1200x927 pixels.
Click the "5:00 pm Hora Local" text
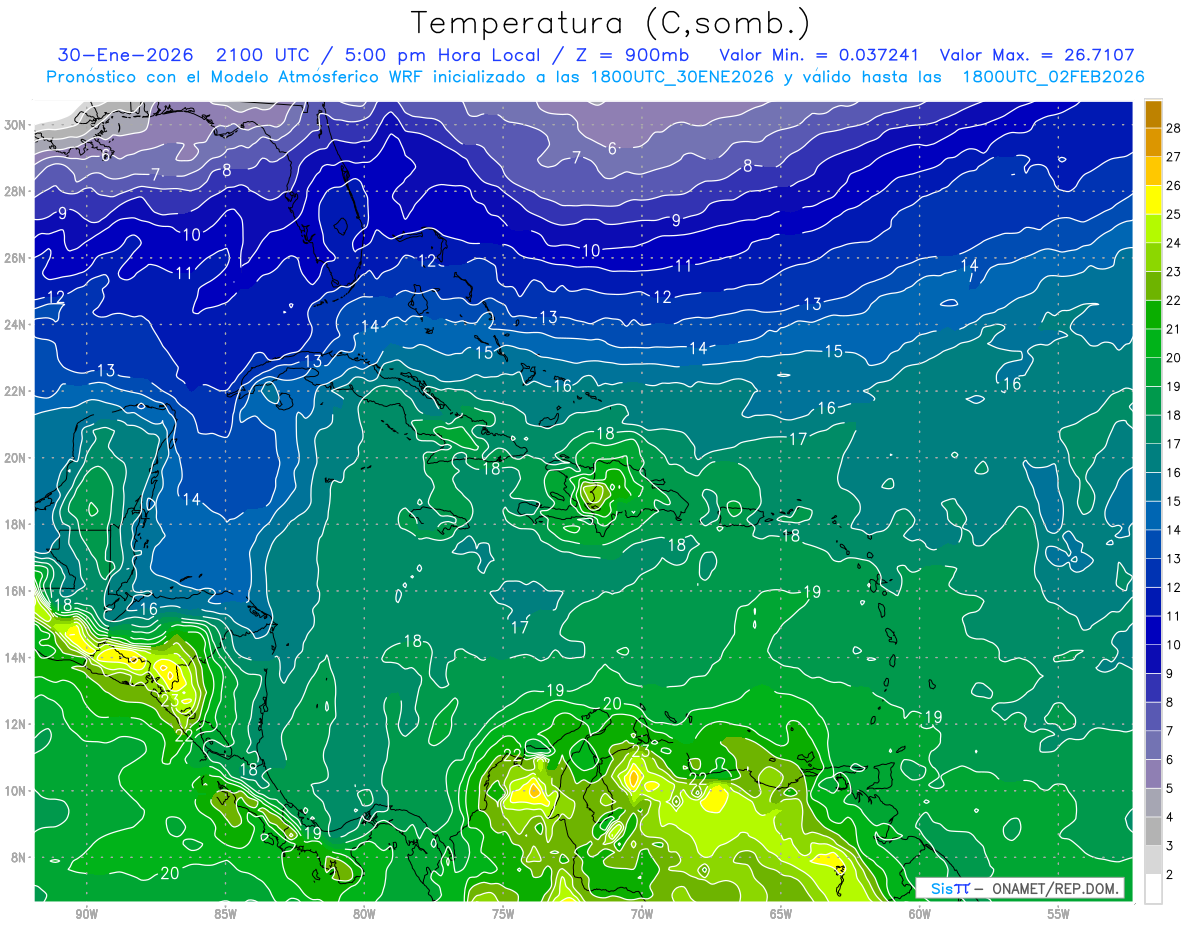pos(442,55)
